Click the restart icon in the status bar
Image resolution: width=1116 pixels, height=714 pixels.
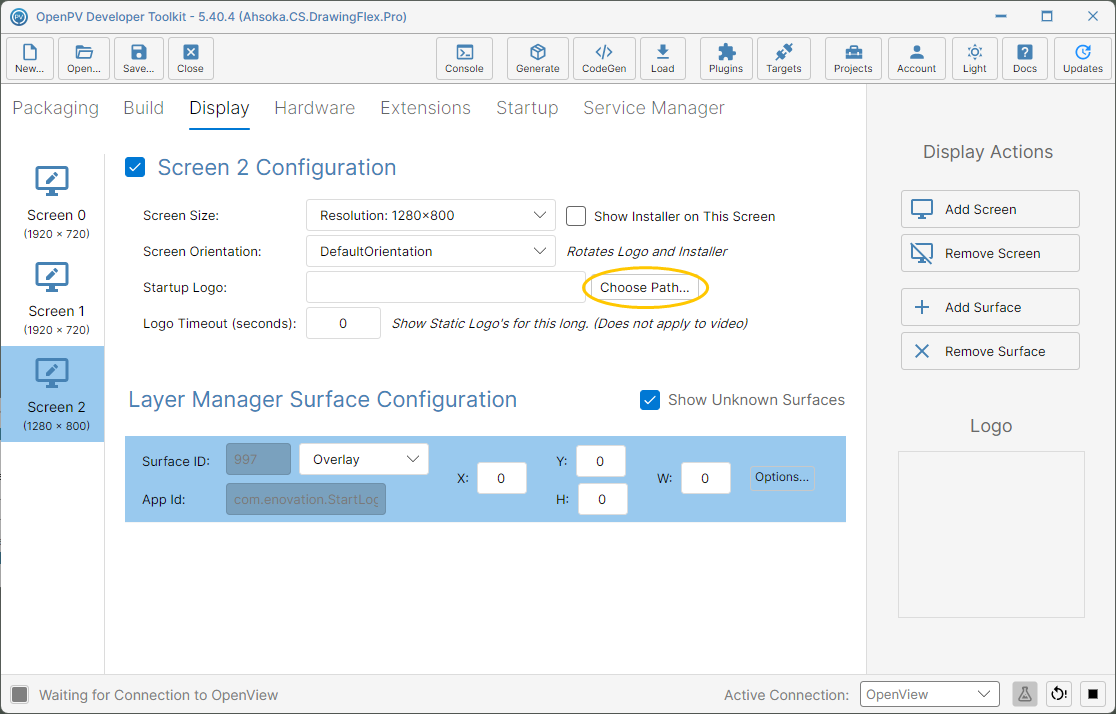1059,694
